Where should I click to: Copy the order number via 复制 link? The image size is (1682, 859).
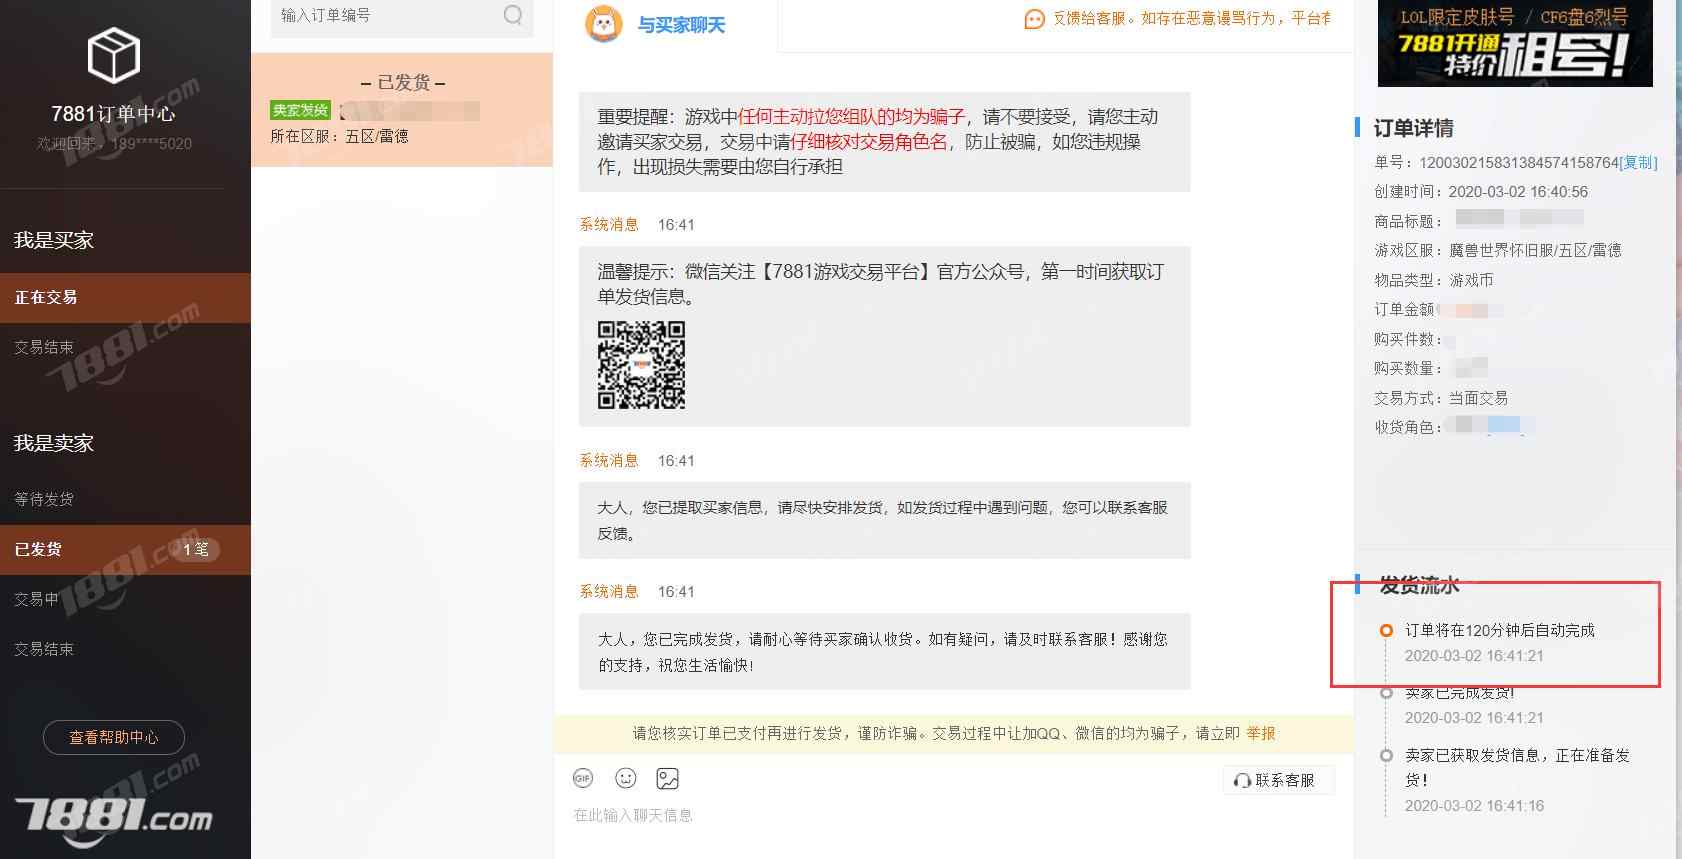click(1638, 162)
